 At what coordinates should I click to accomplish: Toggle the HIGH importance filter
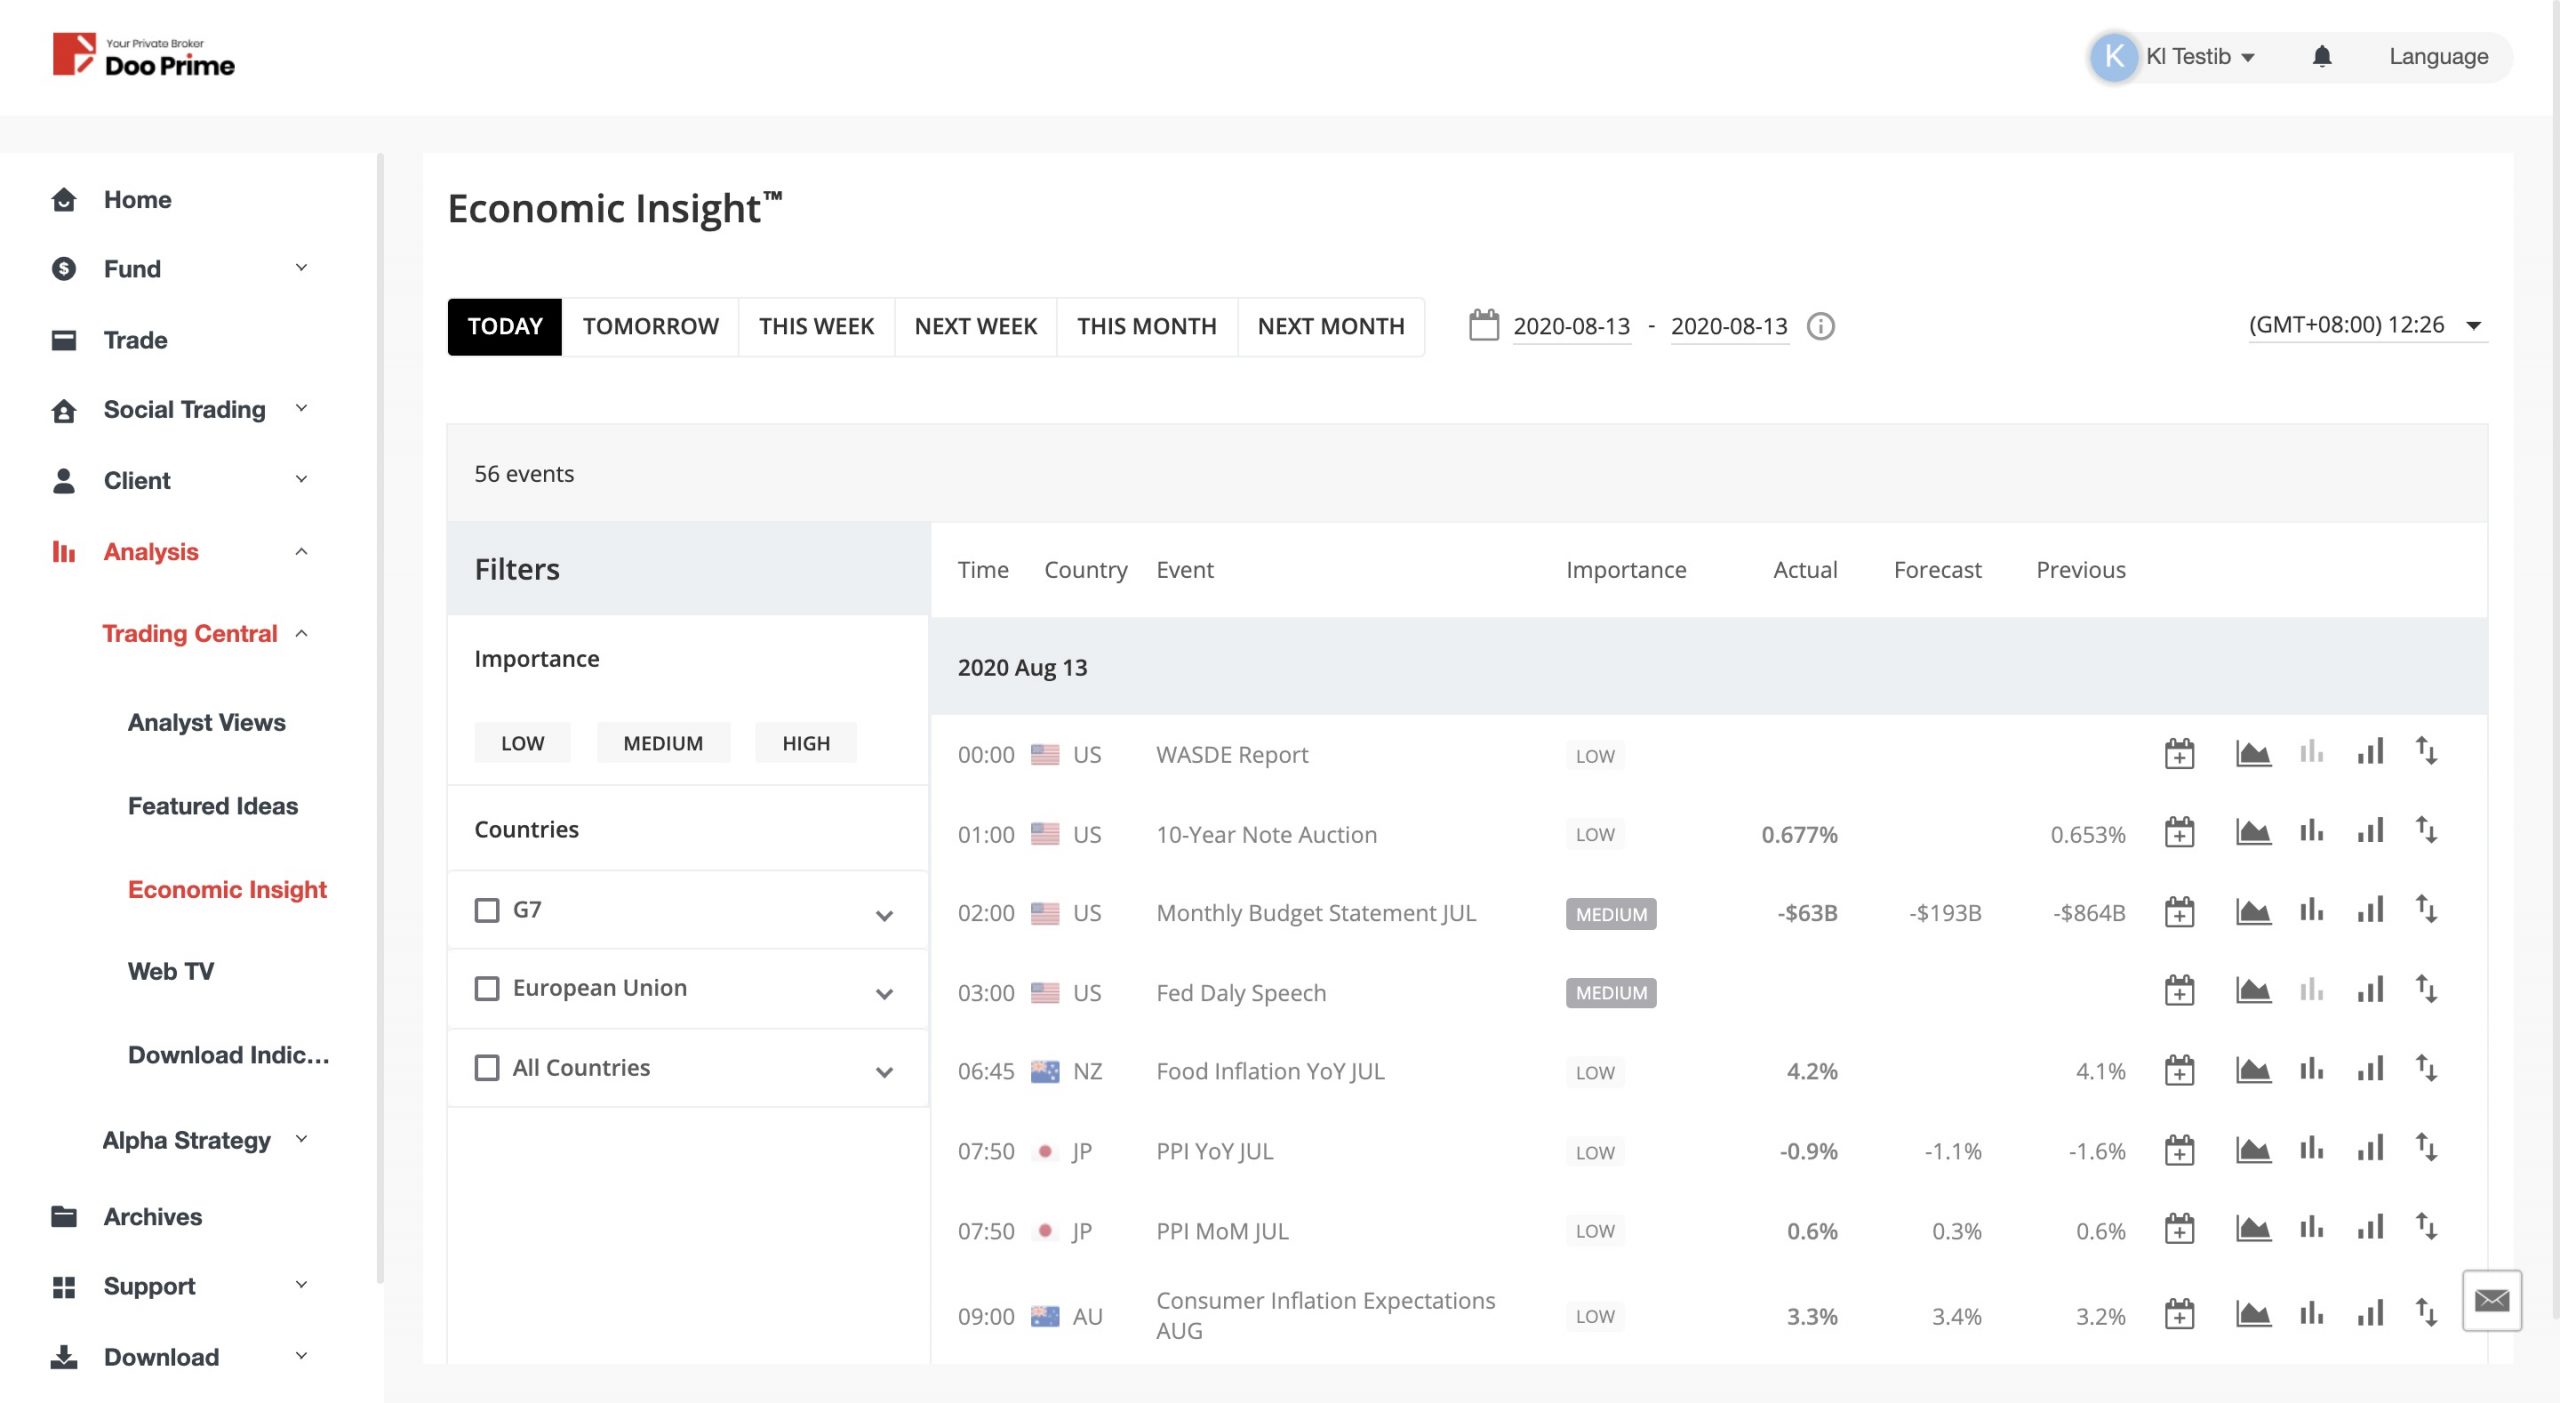click(x=806, y=743)
